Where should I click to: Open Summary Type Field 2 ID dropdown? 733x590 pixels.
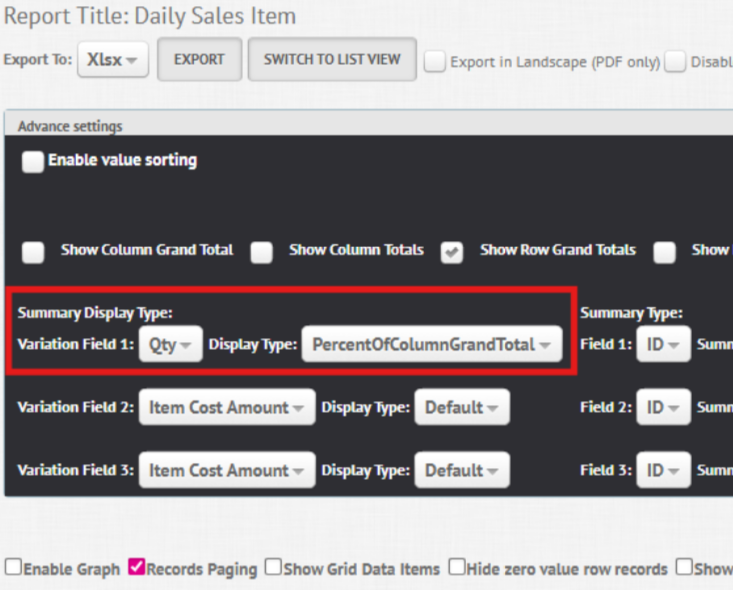point(663,407)
